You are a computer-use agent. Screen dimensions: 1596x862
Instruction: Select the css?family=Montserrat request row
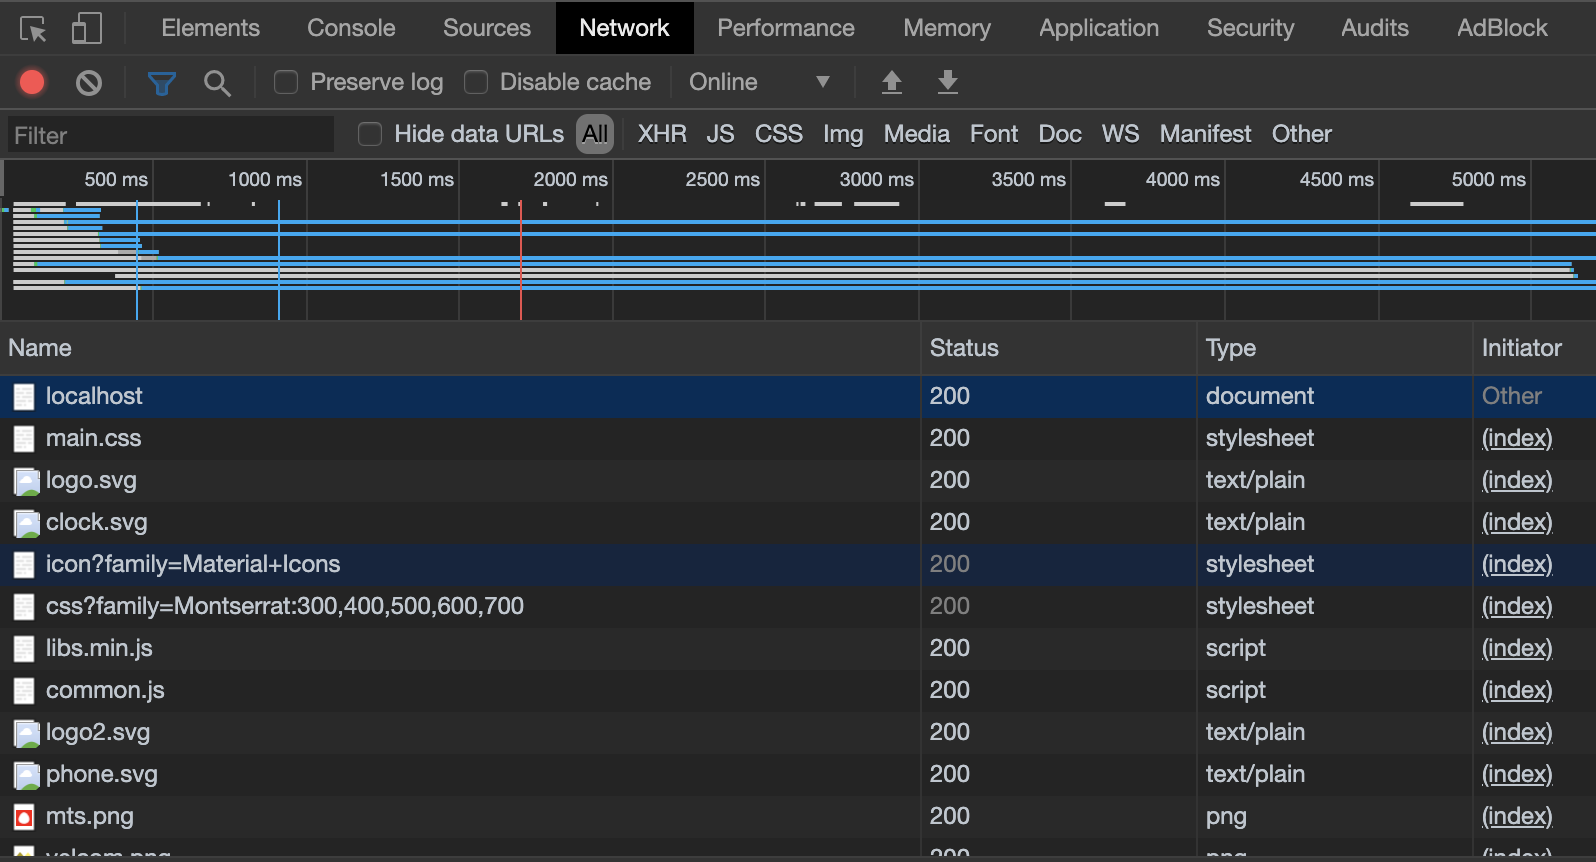point(798,606)
